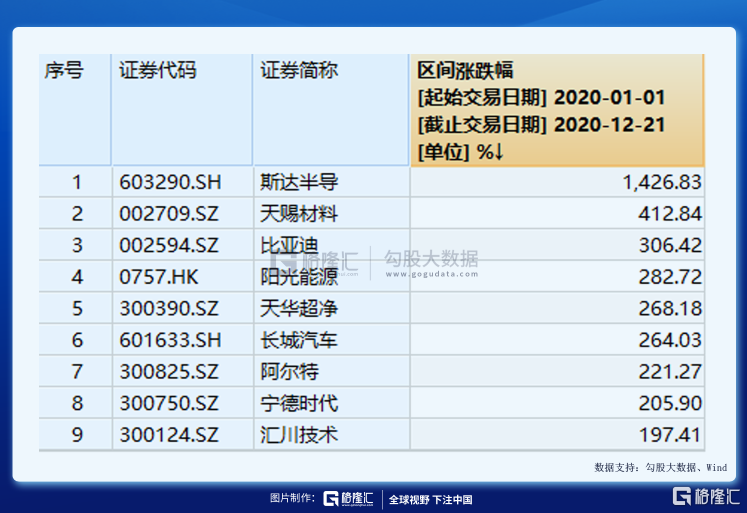Select the 阿尔特 name cell

coord(331,371)
